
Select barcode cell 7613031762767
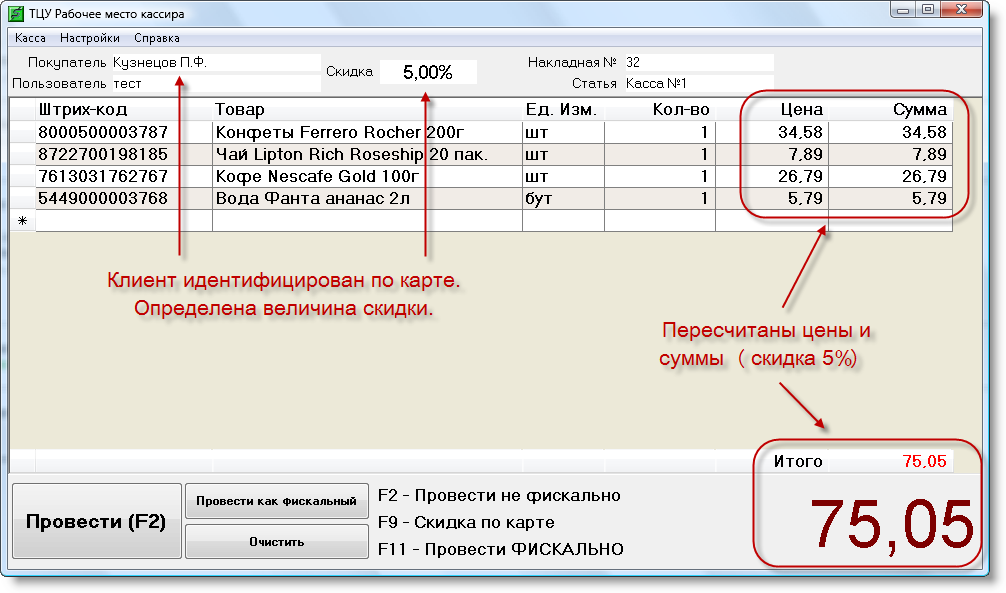(124, 176)
